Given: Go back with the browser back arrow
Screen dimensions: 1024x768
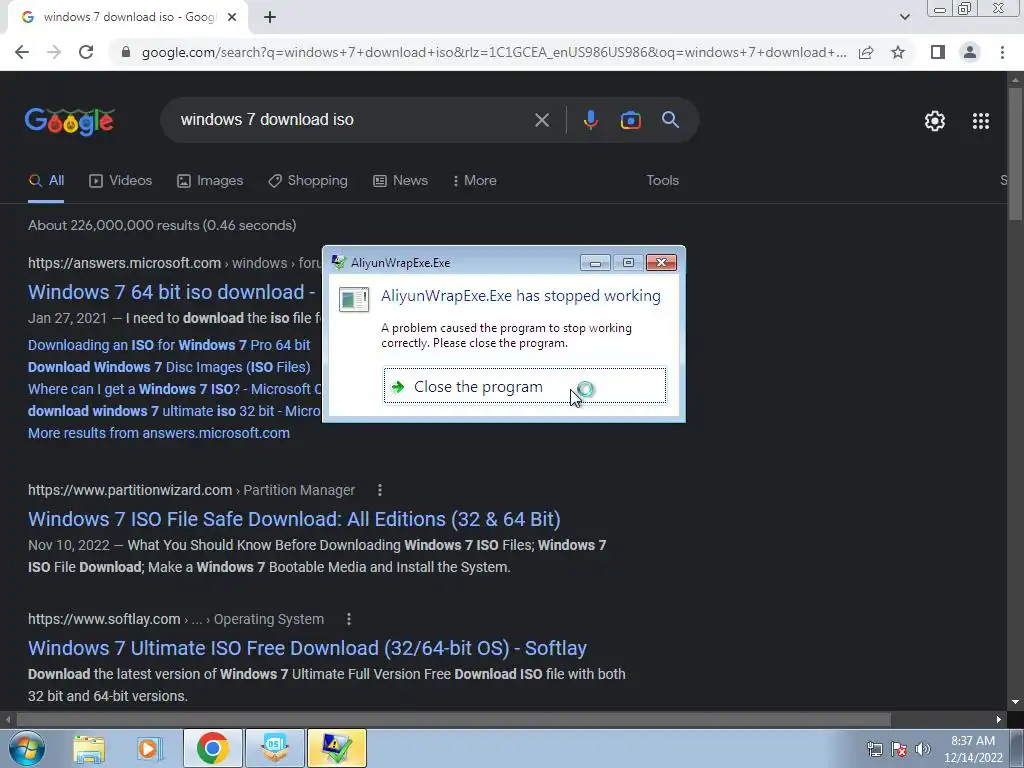Looking at the screenshot, I should (x=22, y=52).
